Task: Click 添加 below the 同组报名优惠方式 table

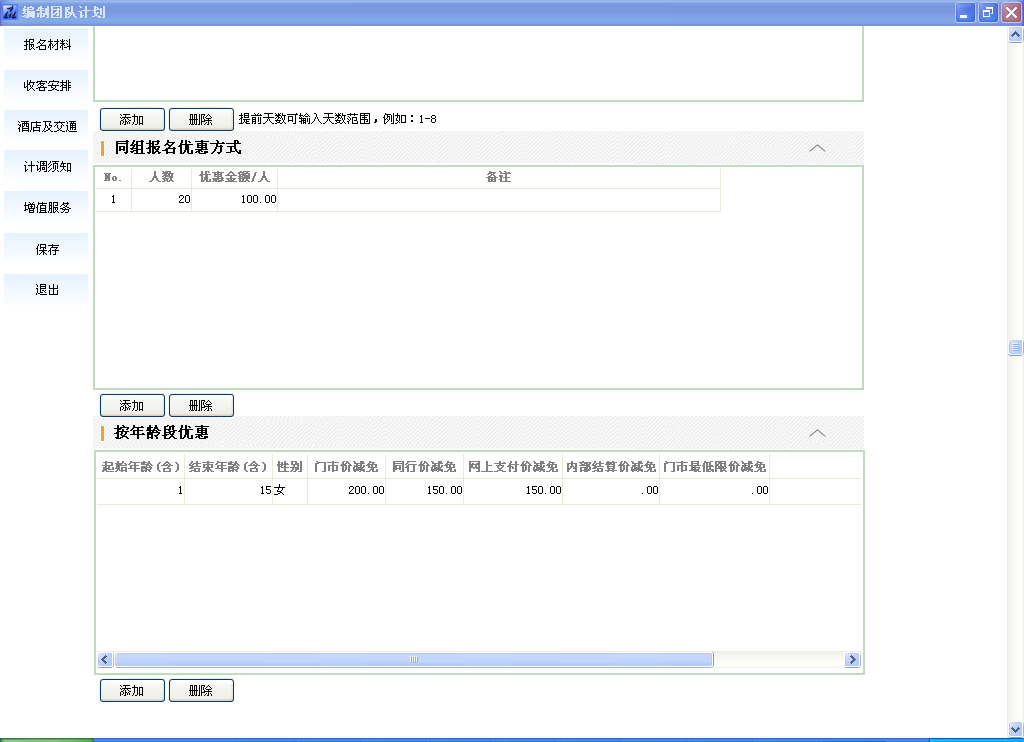Action: [132, 405]
